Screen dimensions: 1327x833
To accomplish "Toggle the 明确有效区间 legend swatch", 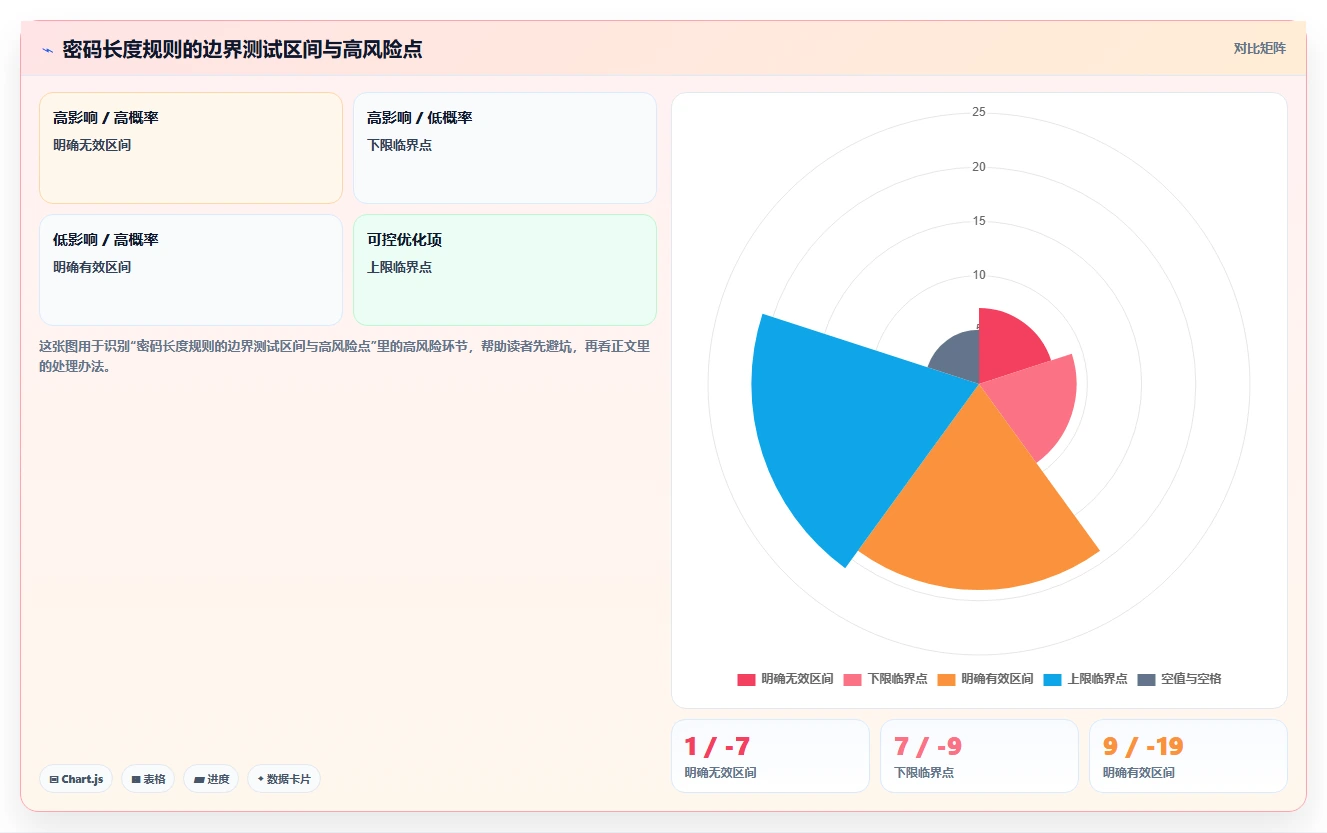I will coord(946,679).
